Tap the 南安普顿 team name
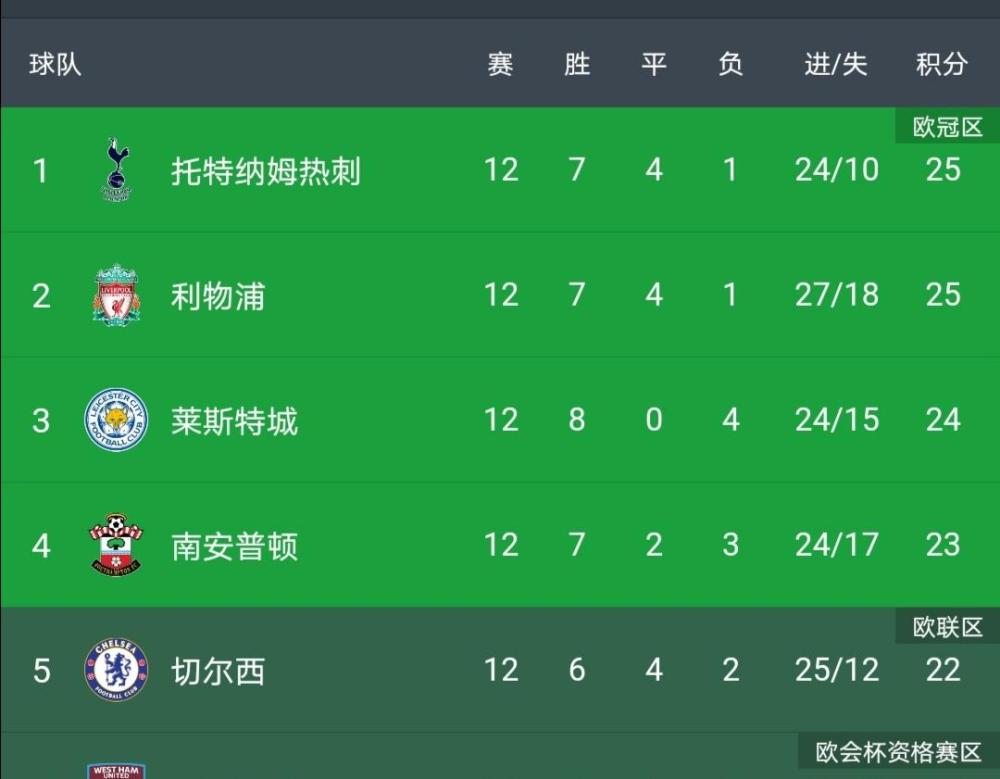The width and height of the screenshot is (1000, 779). coord(234,546)
